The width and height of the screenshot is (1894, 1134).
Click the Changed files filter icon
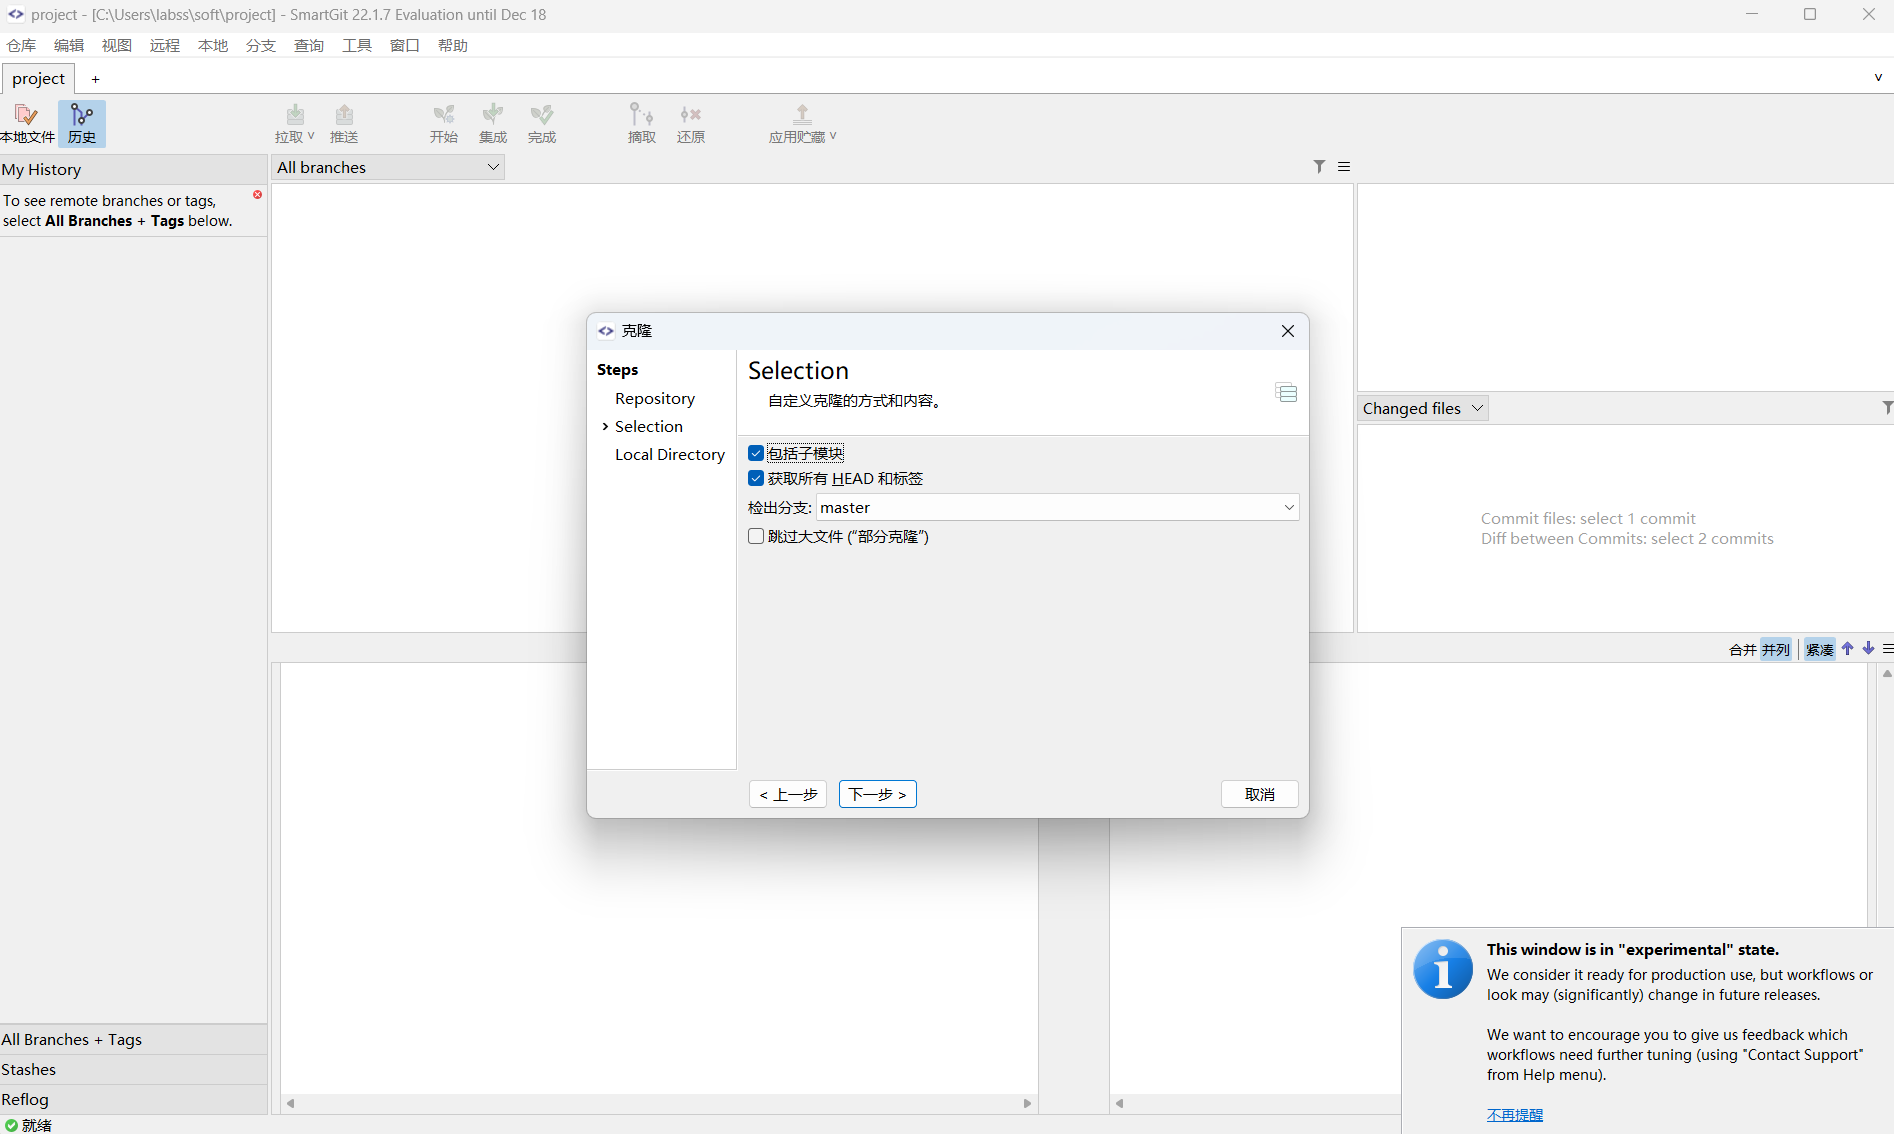pos(1886,408)
